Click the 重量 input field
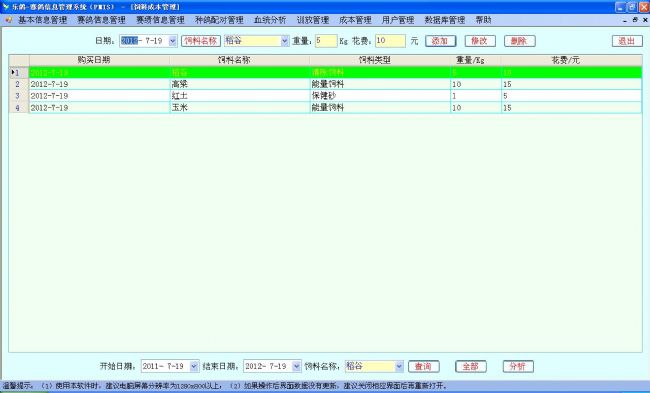650x393 pixels. [326, 41]
